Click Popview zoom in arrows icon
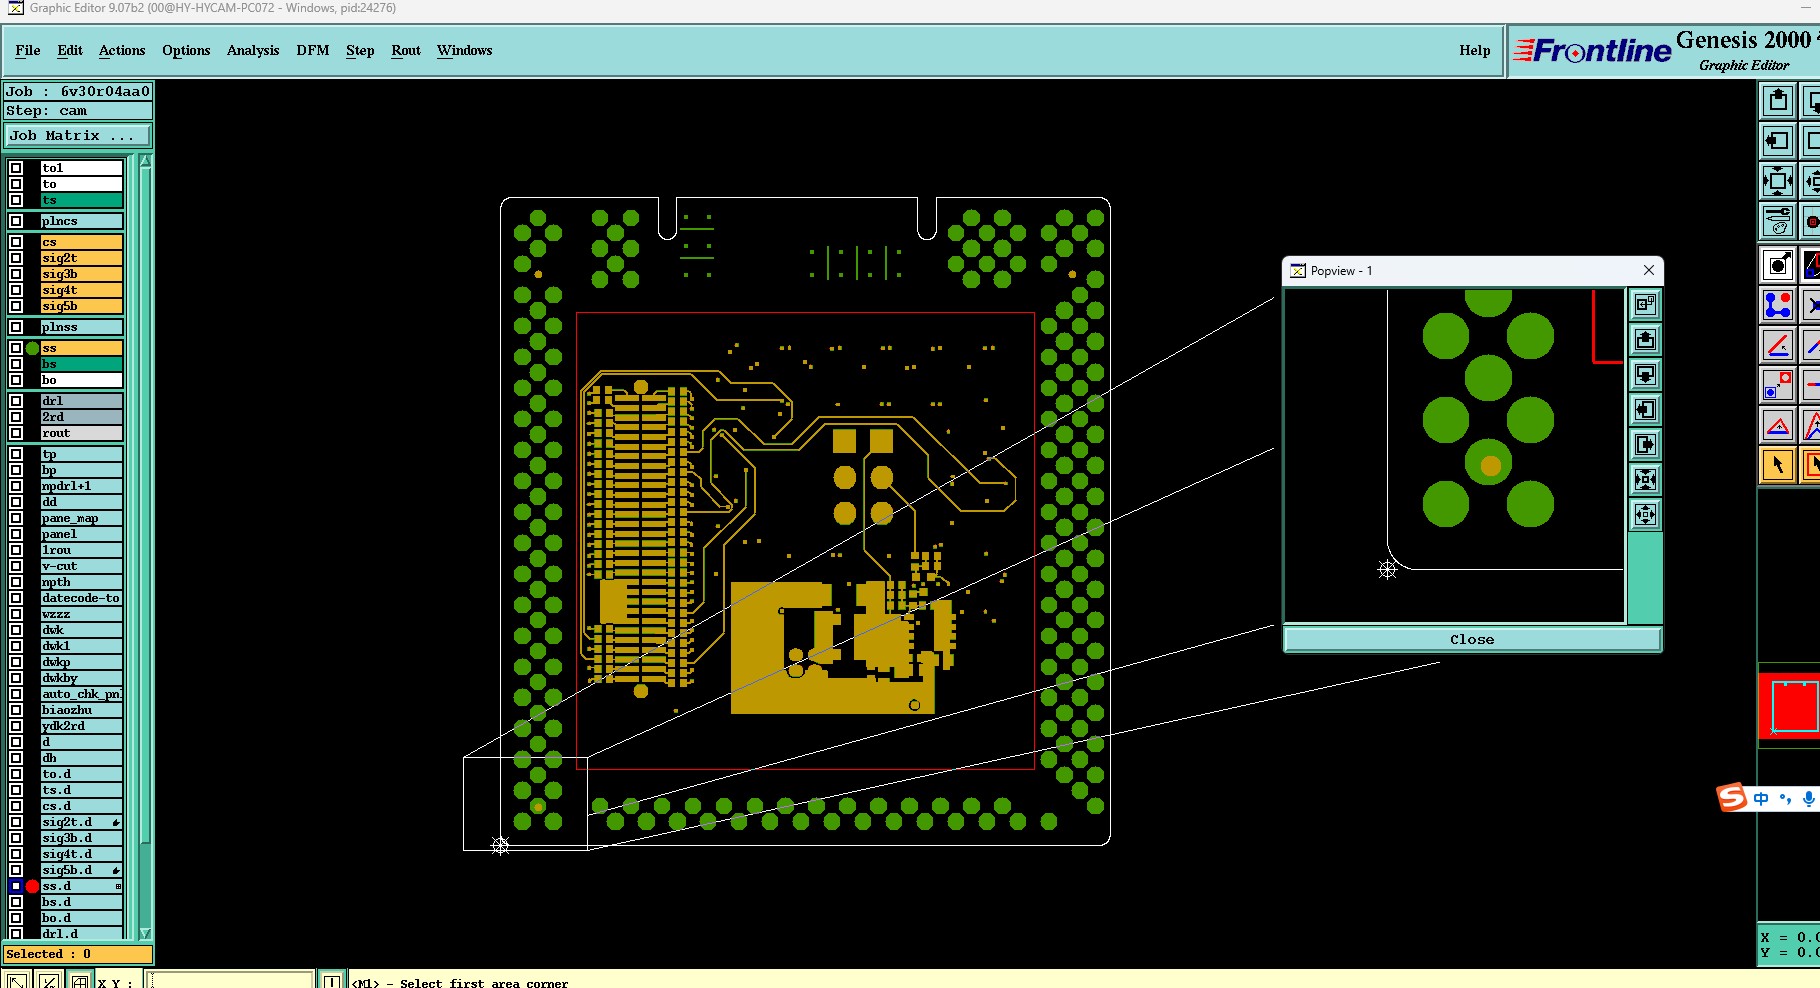Screen dimensions: 1820x988 (x=1645, y=479)
